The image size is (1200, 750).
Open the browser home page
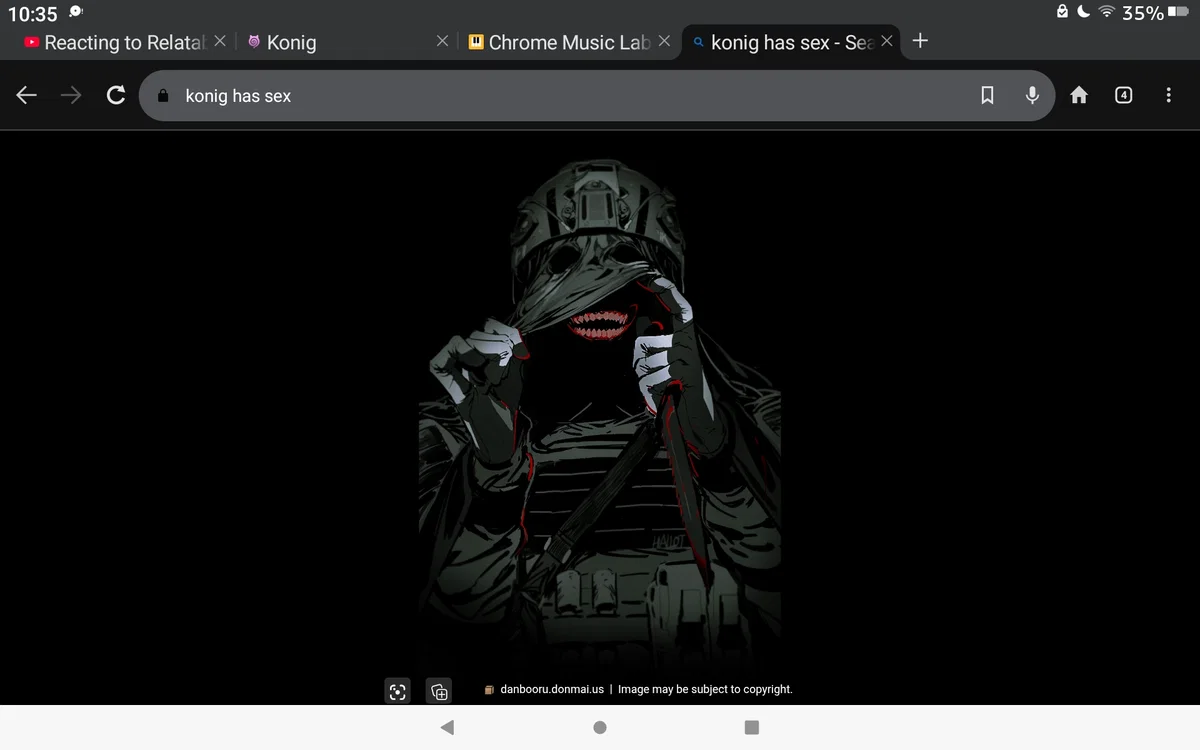point(1079,95)
